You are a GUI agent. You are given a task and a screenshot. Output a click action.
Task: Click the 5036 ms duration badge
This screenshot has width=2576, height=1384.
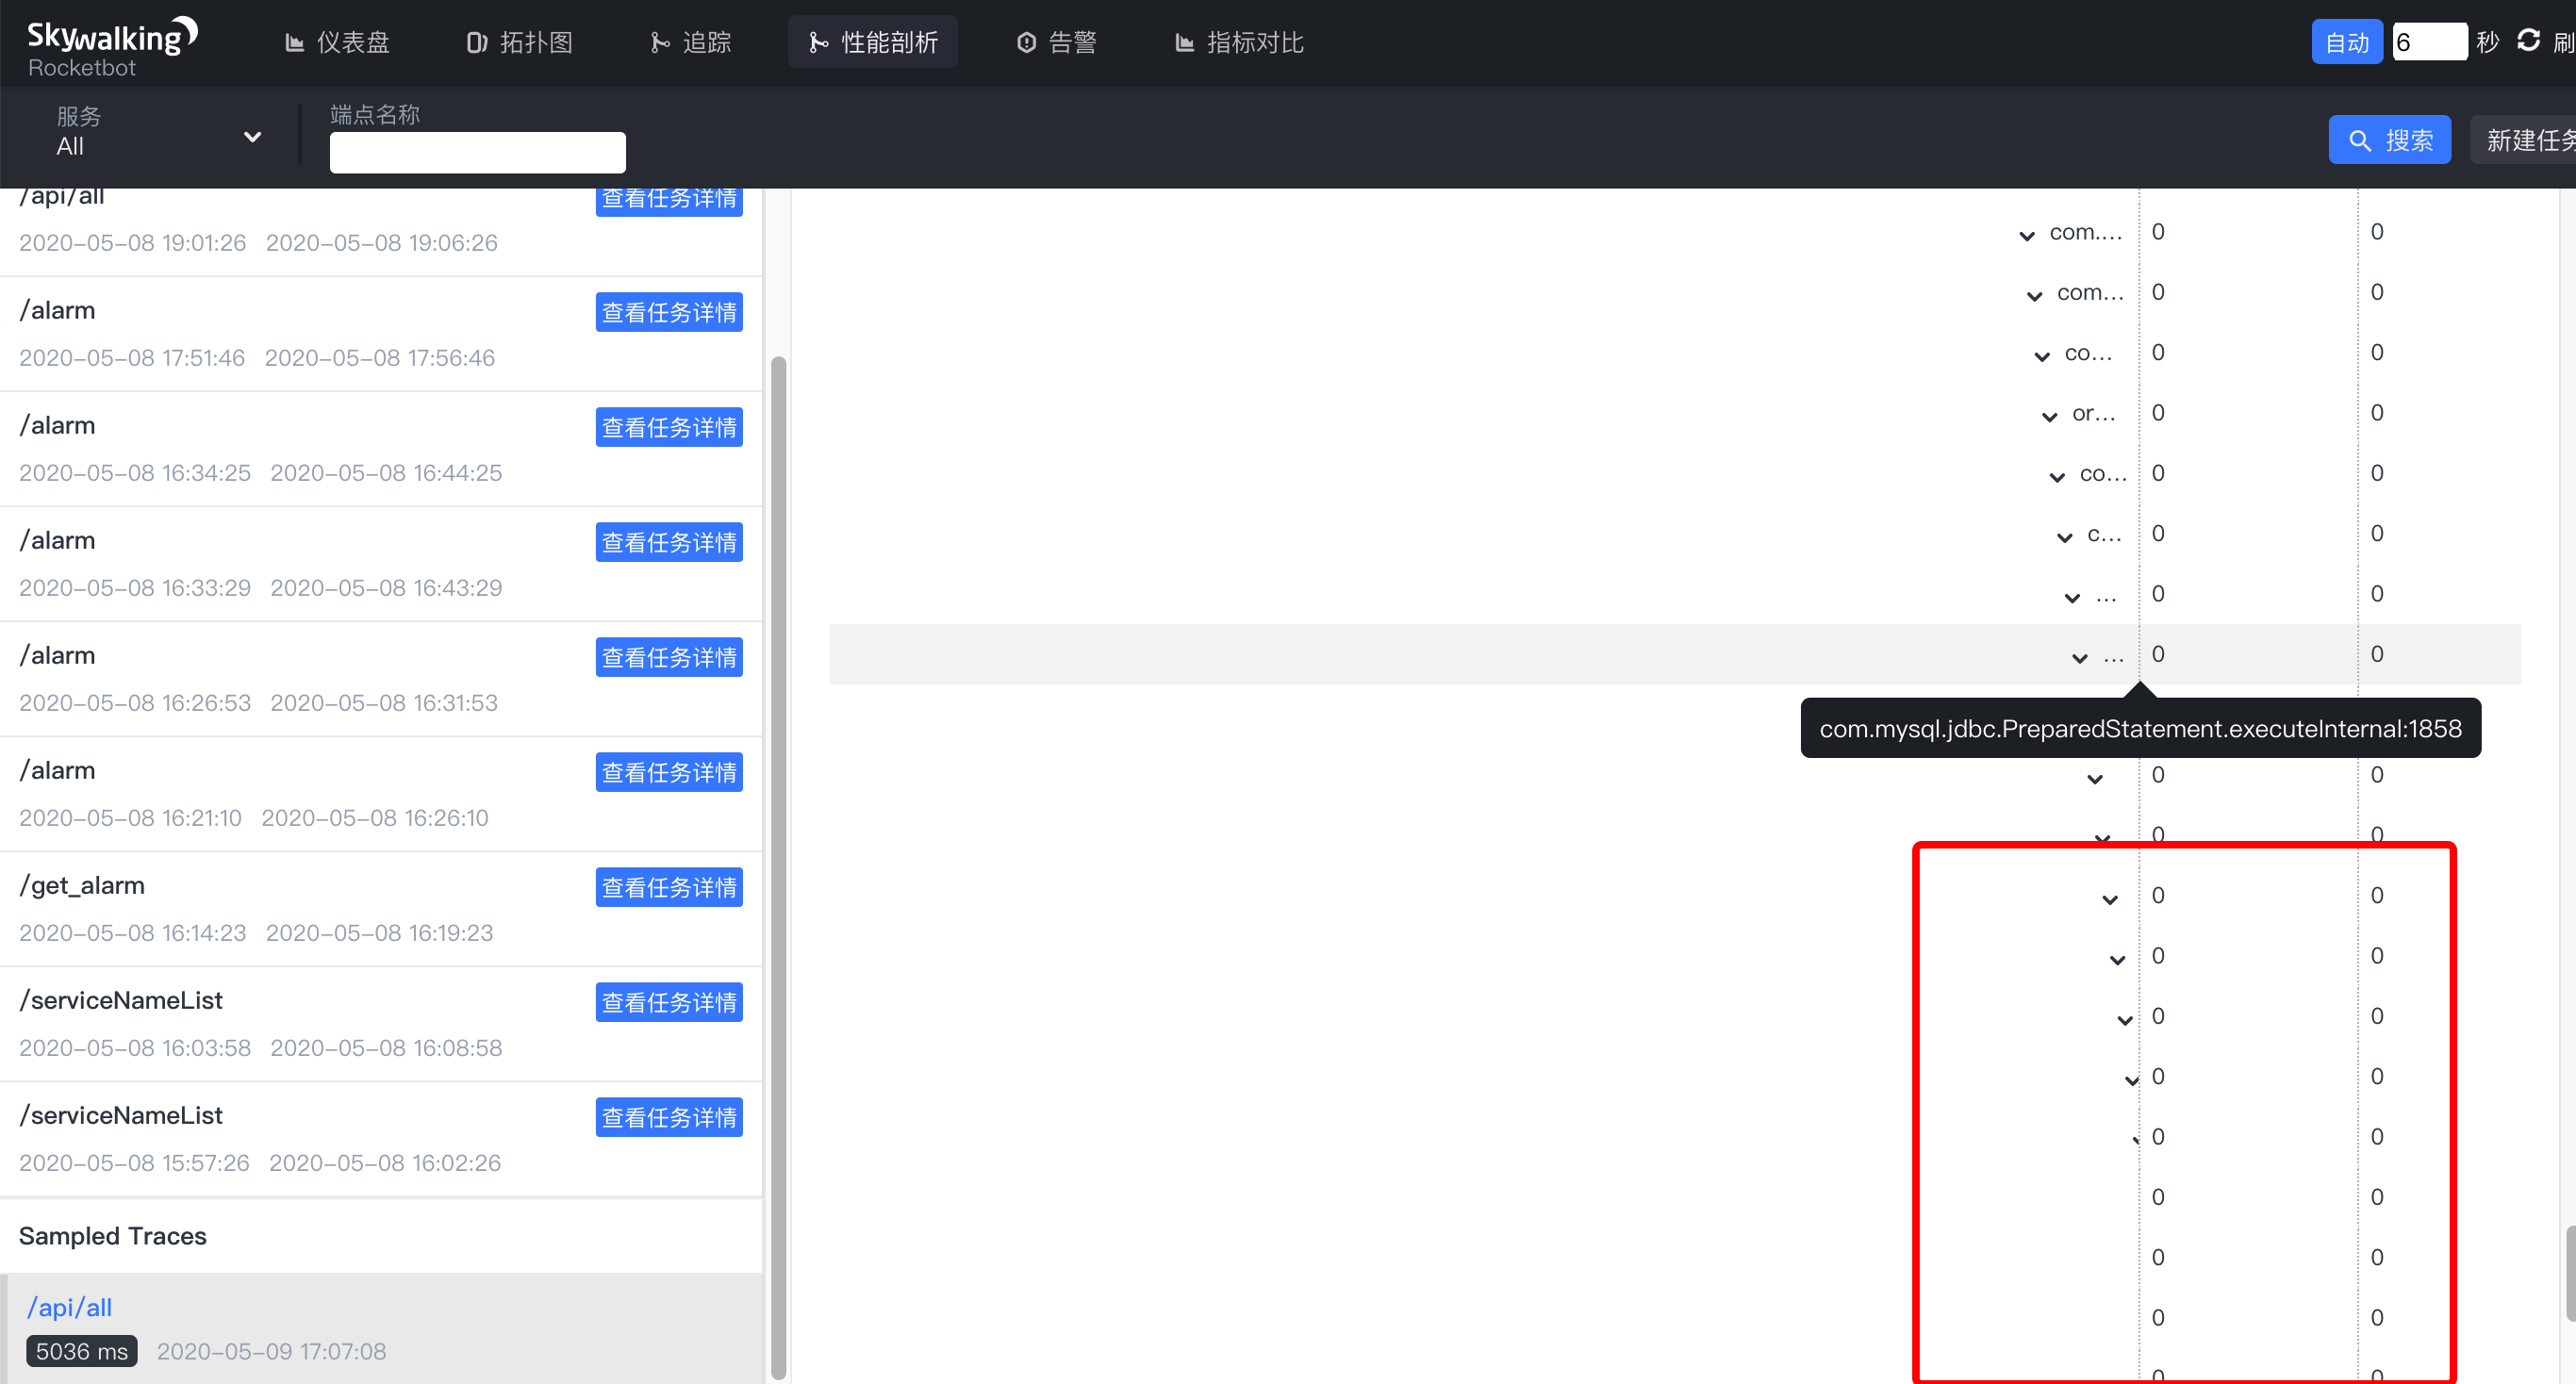point(82,1351)
